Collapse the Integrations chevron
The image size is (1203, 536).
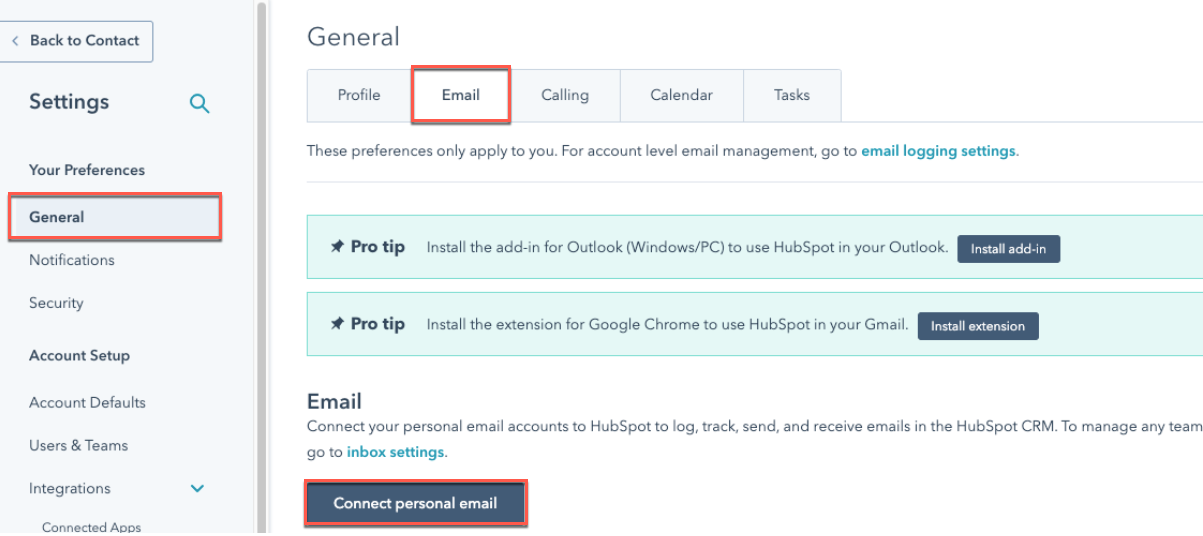198,489
